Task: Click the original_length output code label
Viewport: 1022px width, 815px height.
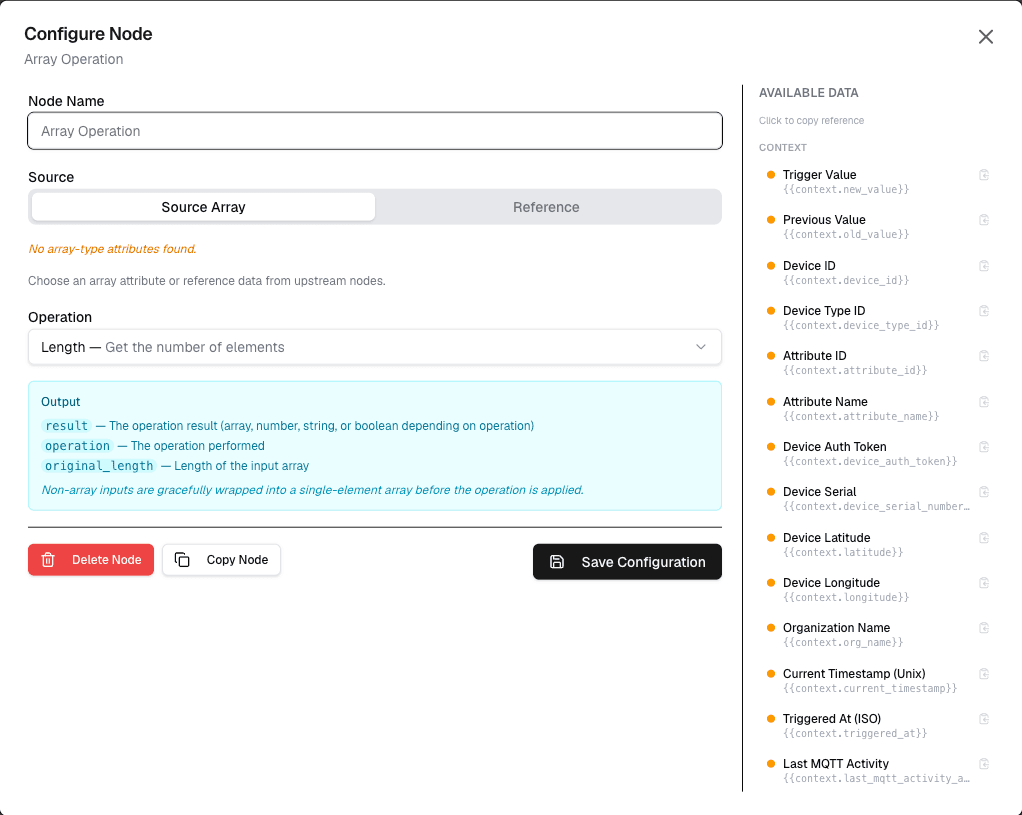Action: [99, 466]
